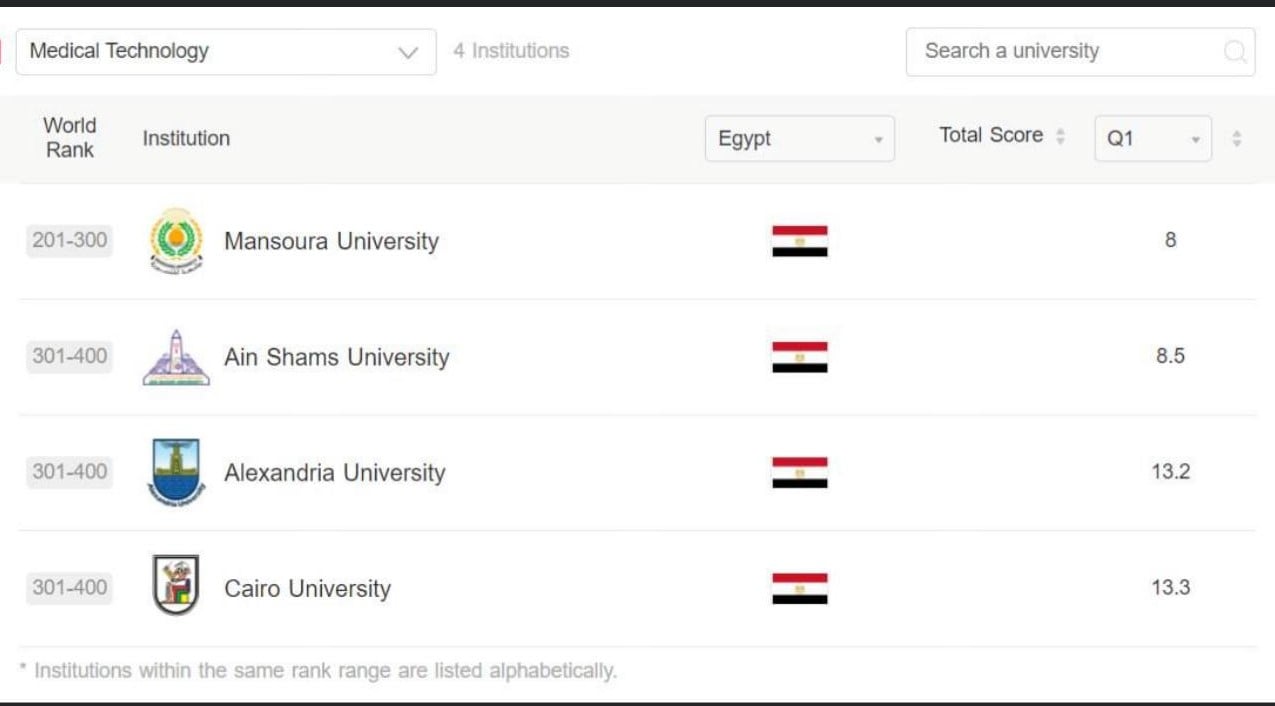Screen dimensions: 1275x706
Task: Click Egypt flag in Alexandria row
Action: (799, 472)
